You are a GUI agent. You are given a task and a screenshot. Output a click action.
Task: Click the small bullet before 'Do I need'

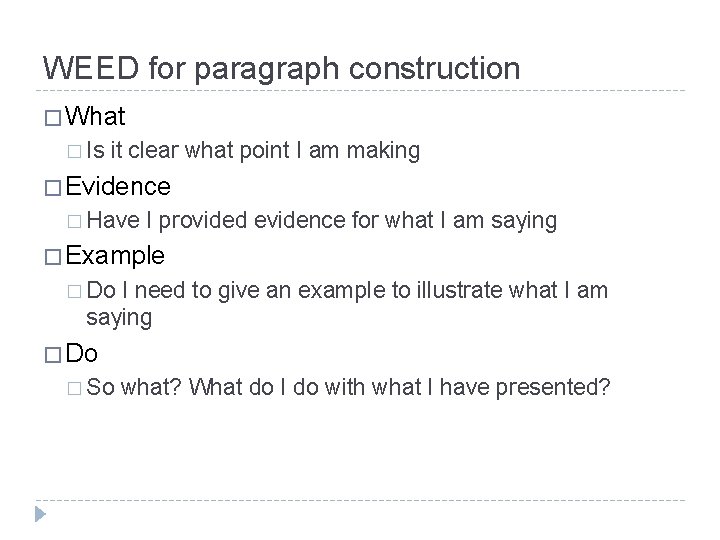click(x=74, y=292)
